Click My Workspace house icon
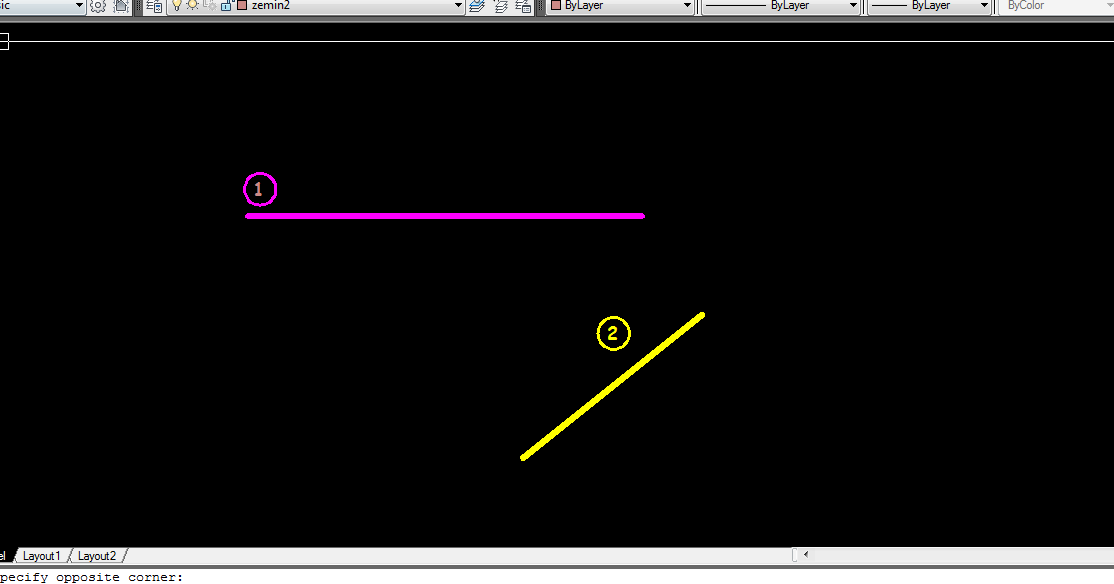The width and height of the screenshot is (1114, 584). tap(121, 6)
